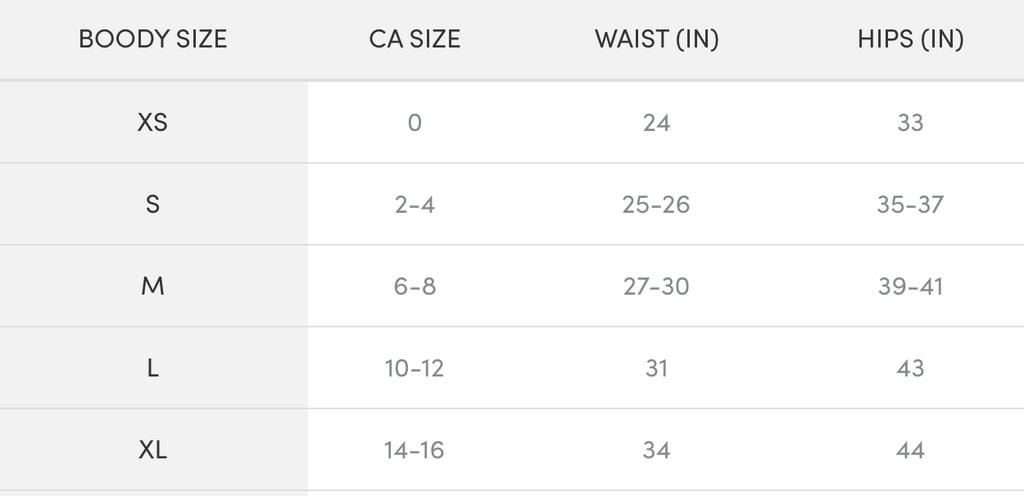The image size is (1024, 496).
Task: Select the L size row label
Action: pyautogui.click(x=153, y=368)
